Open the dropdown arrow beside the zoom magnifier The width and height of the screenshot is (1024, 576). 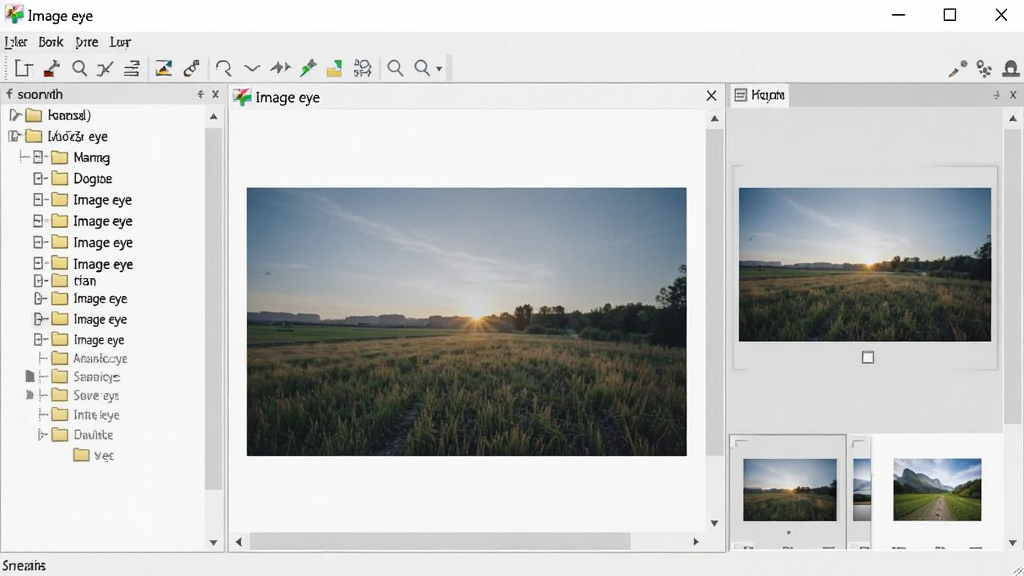coord(439,69)
